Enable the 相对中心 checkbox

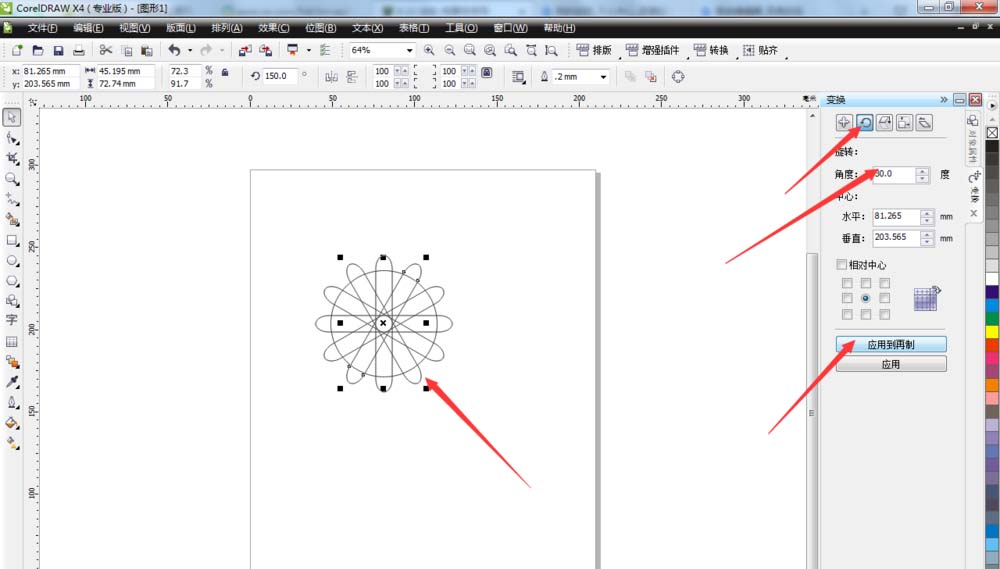pyautogui.click(x=842, y=264)
